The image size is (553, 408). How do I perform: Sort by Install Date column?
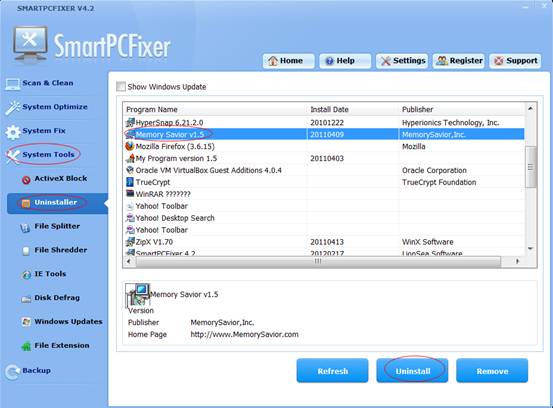[353, 109]
